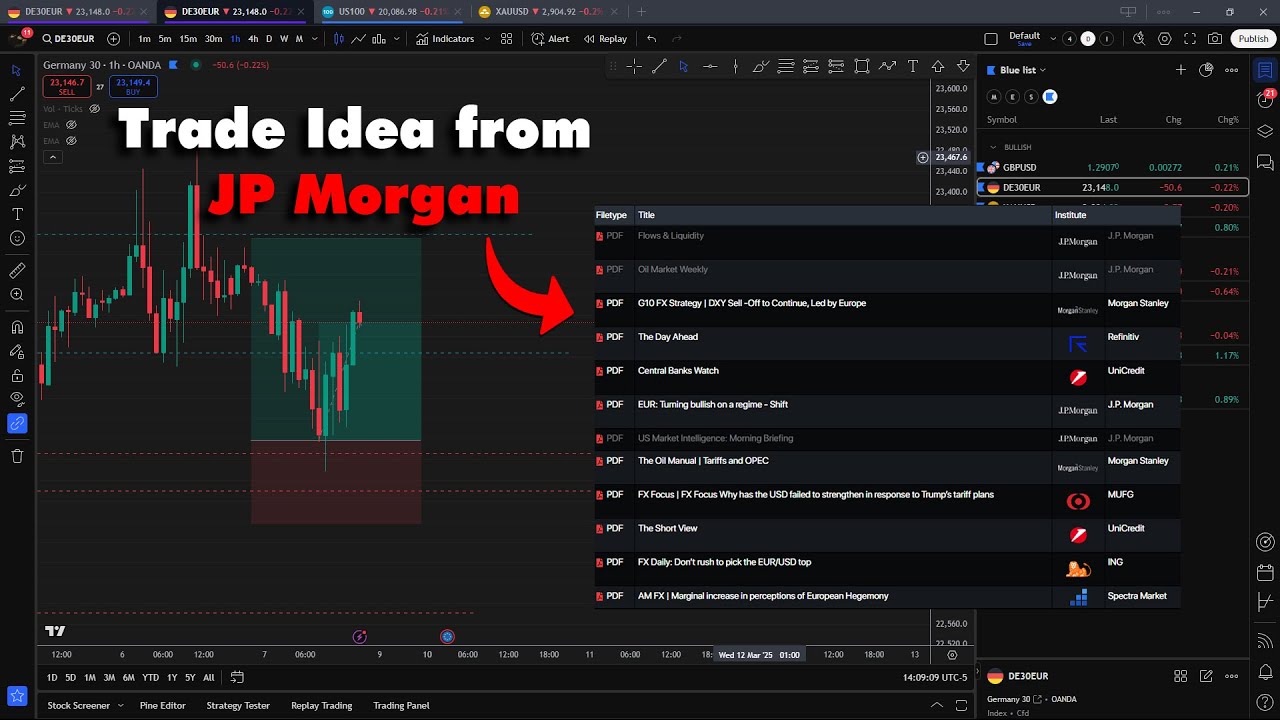Open the Trading Panel tab
The width and height of the screenshot is (1280, 720).
pos(401,705)
